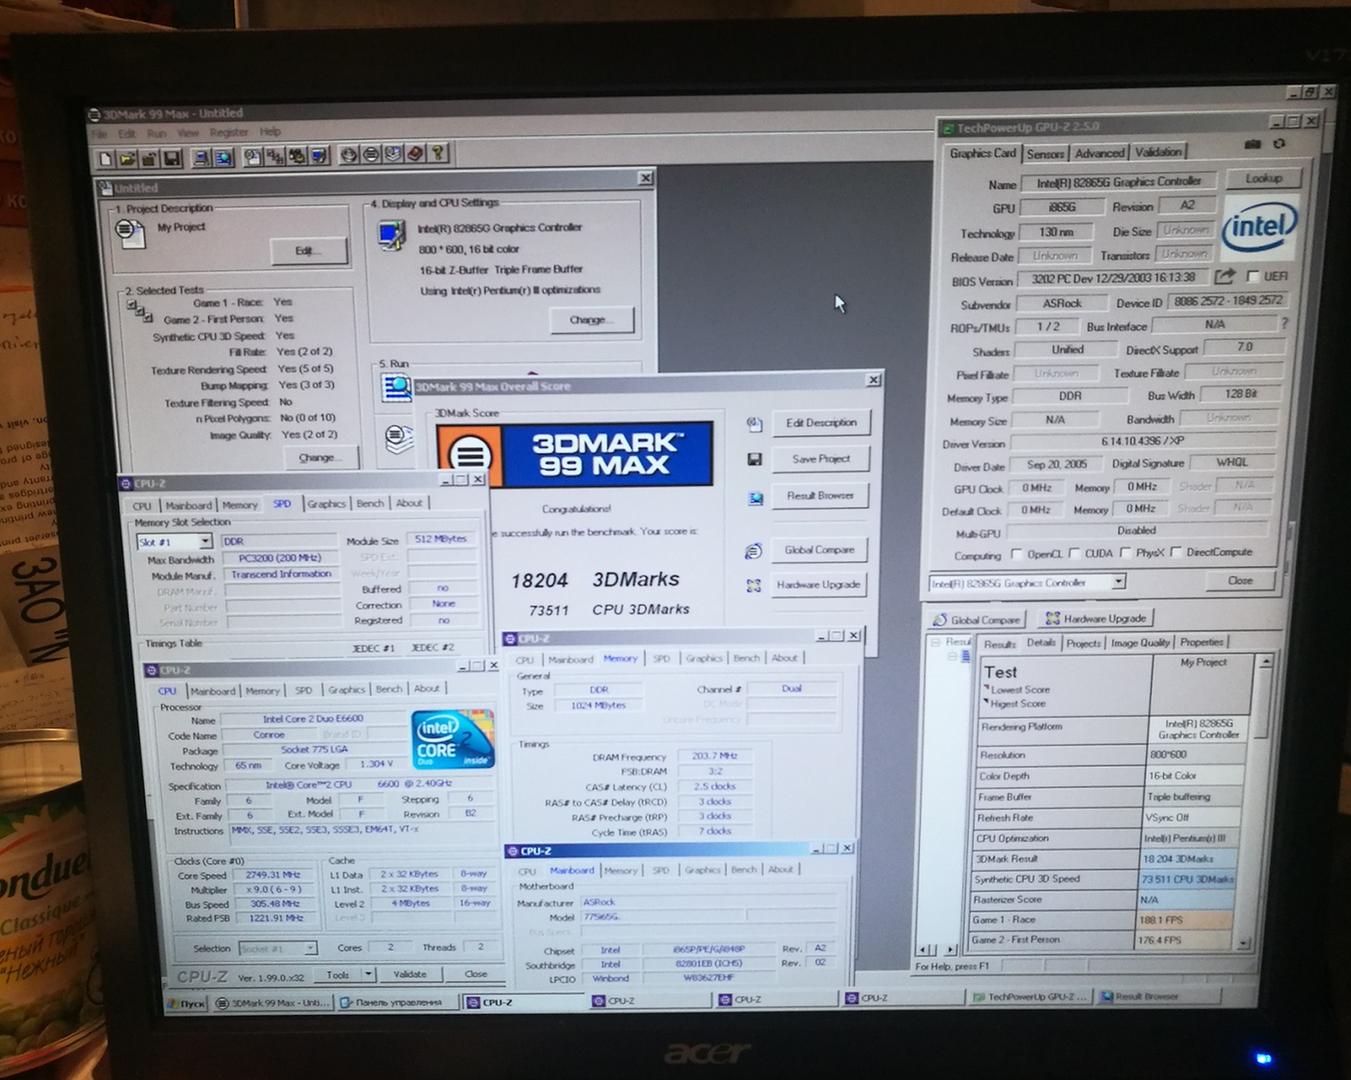Image resolution: width=1351 pixels, height=1080 pixels.
Task: Open the Socket #1 selection dropdown in CPU-Z
Action: [x=311, y=947]
